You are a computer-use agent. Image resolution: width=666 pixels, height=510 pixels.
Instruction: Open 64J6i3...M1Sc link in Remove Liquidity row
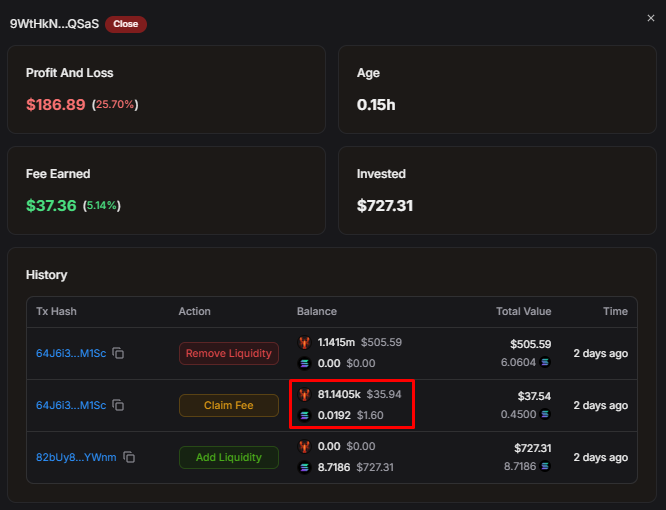tap(71, 353)
